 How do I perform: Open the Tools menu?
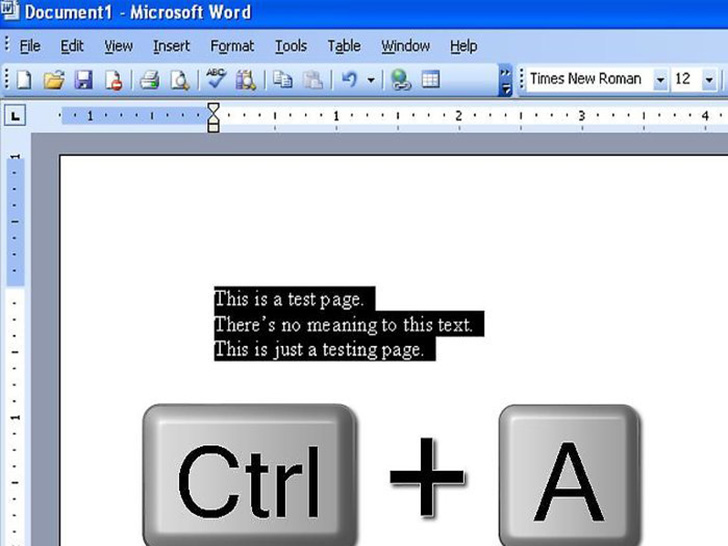[291, 46]
